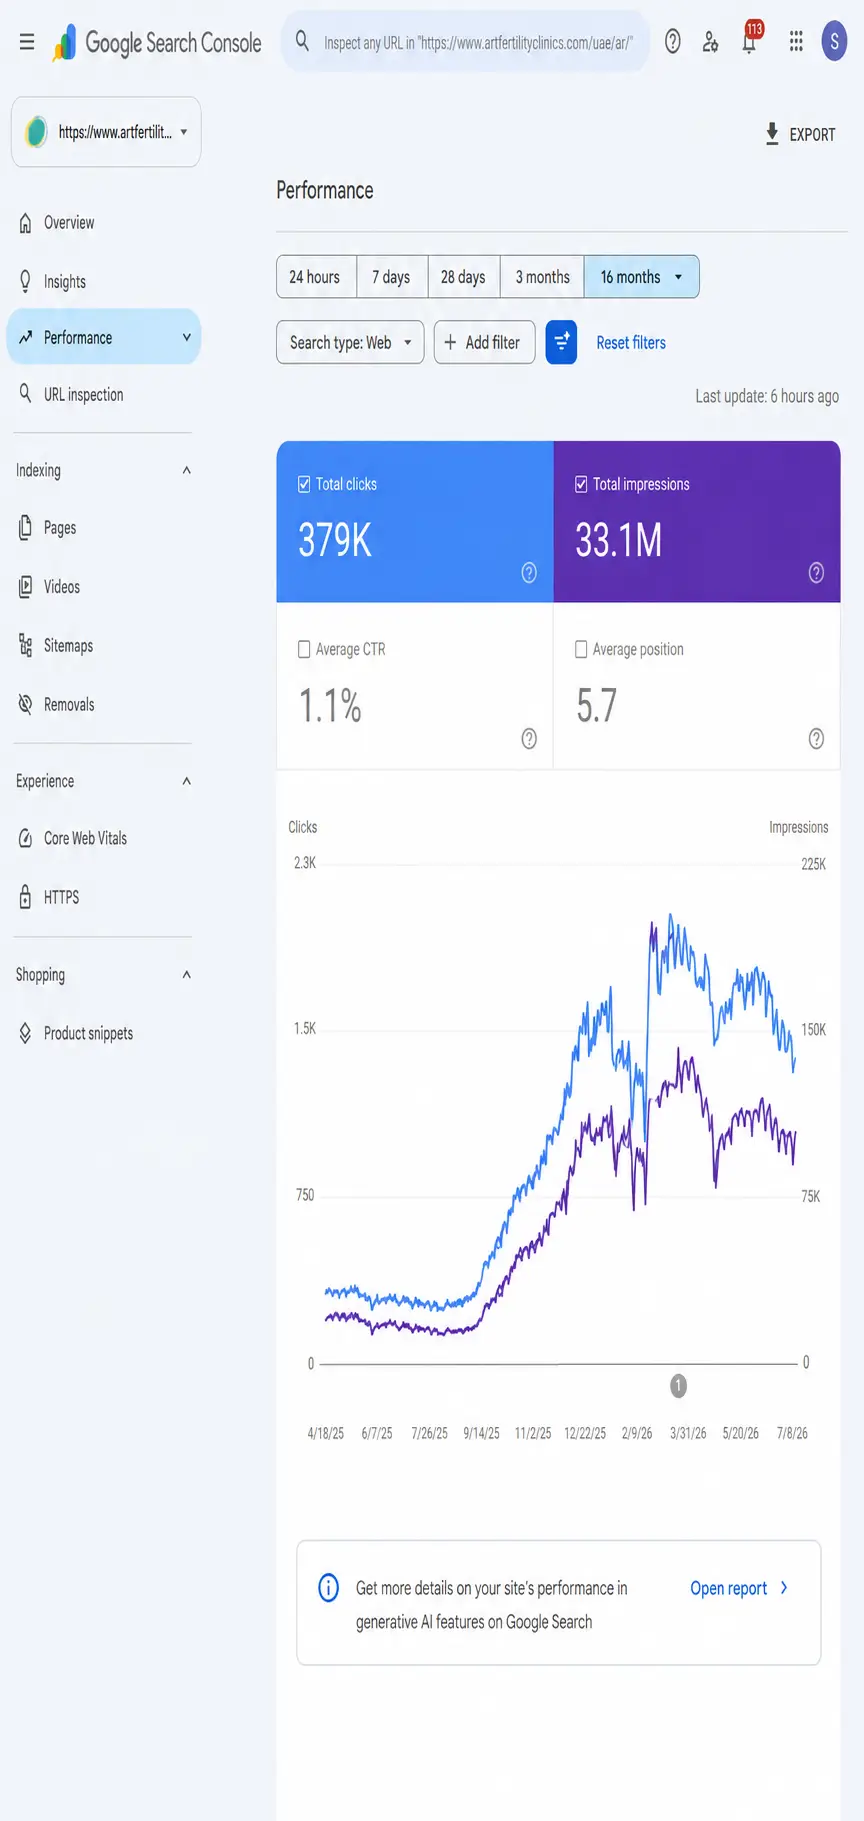864x1821 pixels.
Task: Open Search type: Web dropdown
Action: tap(350, 342)
